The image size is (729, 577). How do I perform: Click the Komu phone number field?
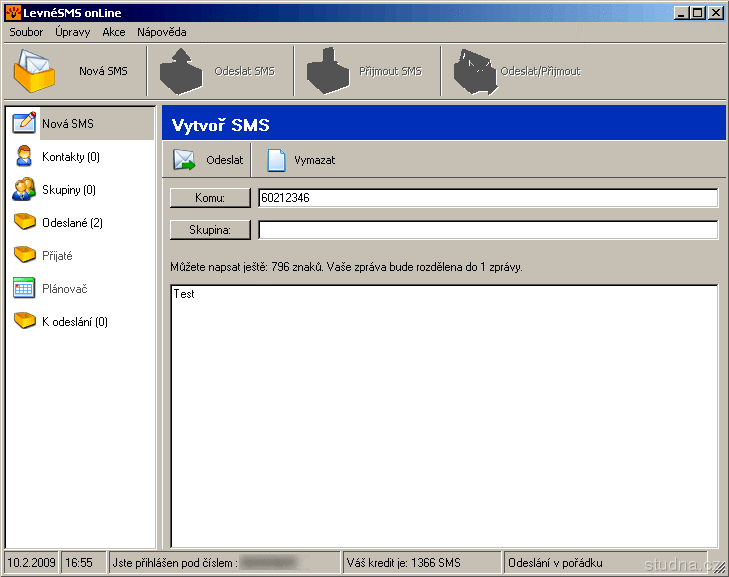pyautogui.click(x=487, y=198)
